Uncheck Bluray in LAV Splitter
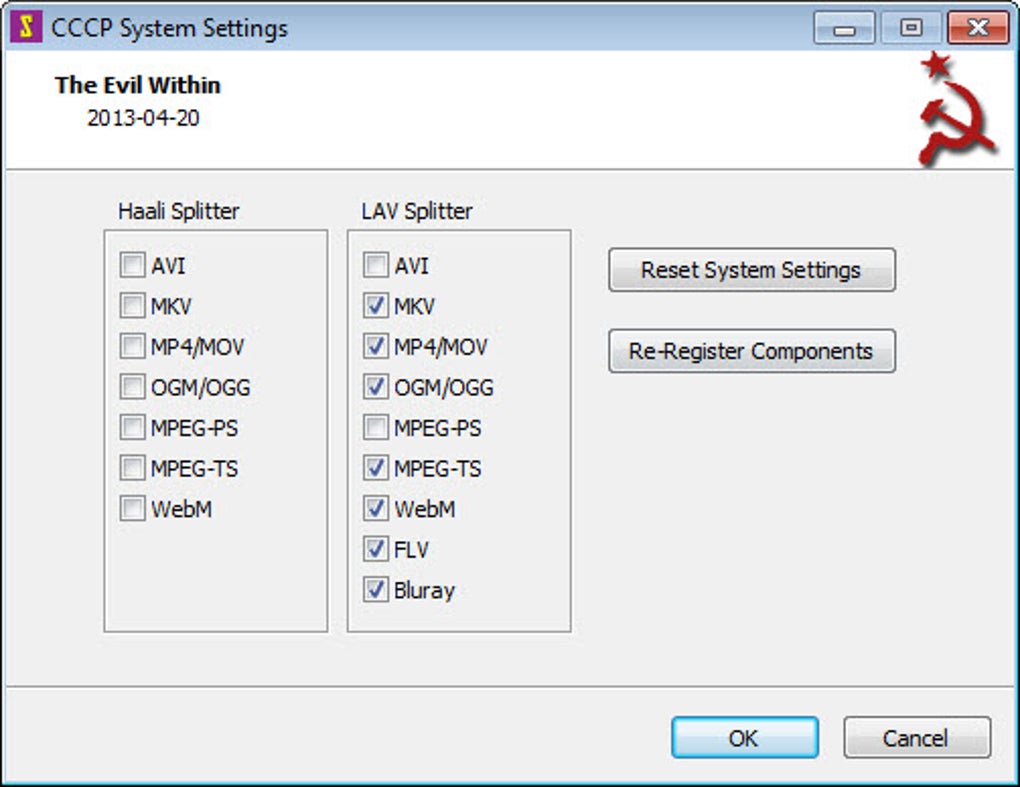Viewport: 1020px width, 787px height. (375, 590)
